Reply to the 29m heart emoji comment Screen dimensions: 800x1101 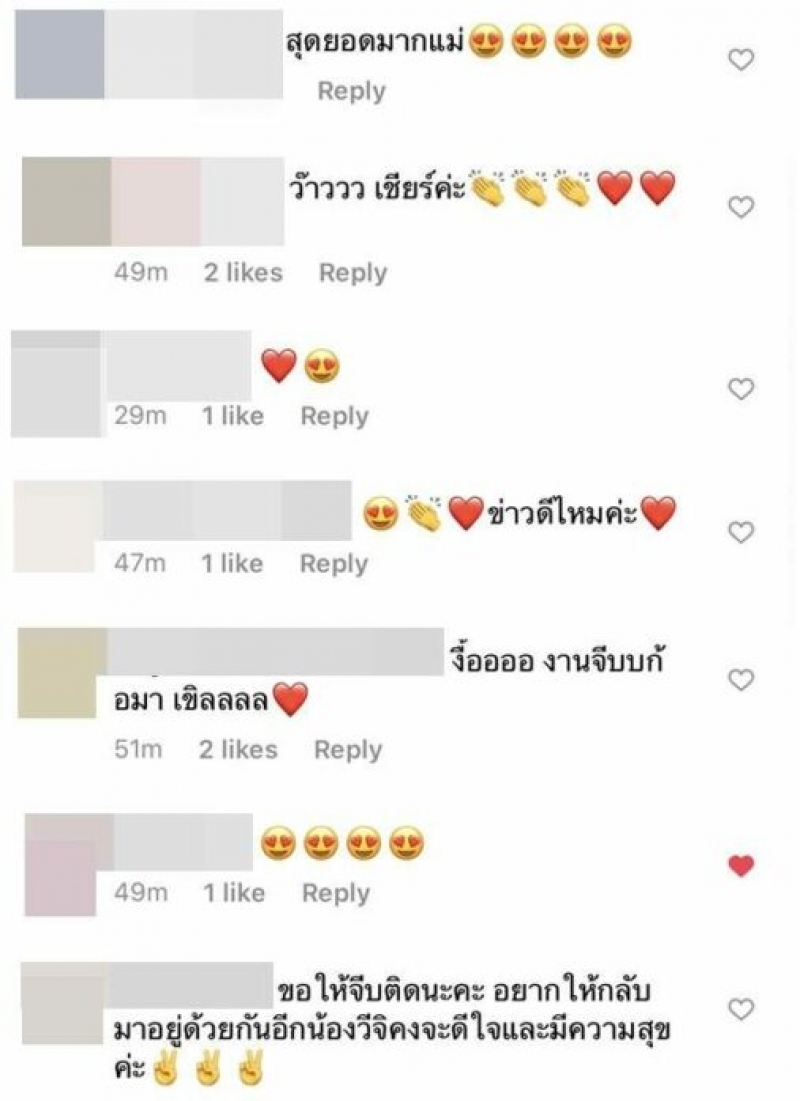click(x=334, y=416)
